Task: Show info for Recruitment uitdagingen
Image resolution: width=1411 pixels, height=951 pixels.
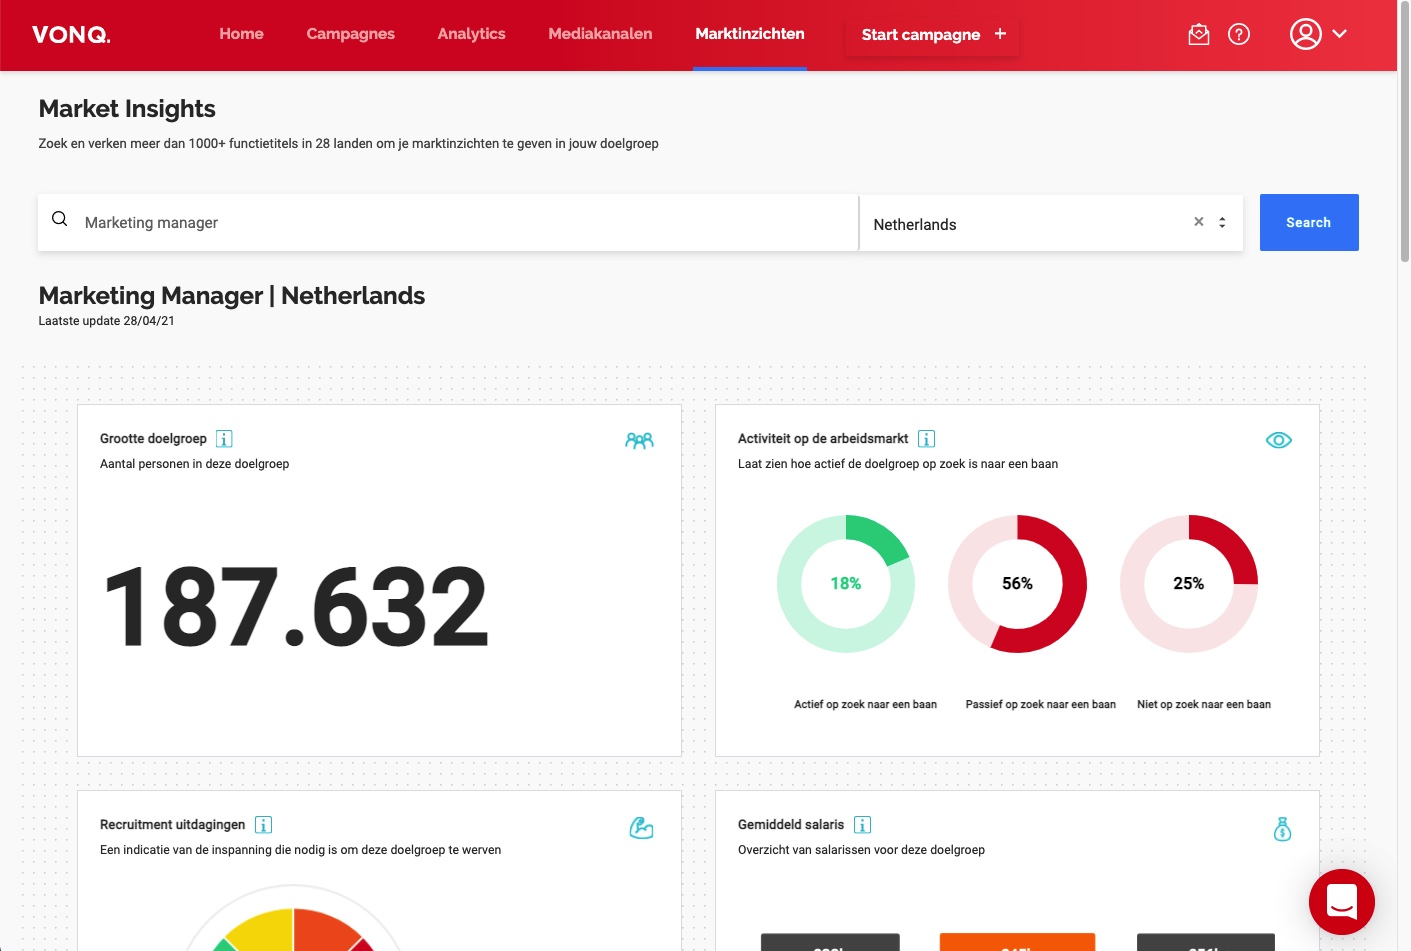Action: [x=263, y=825]
